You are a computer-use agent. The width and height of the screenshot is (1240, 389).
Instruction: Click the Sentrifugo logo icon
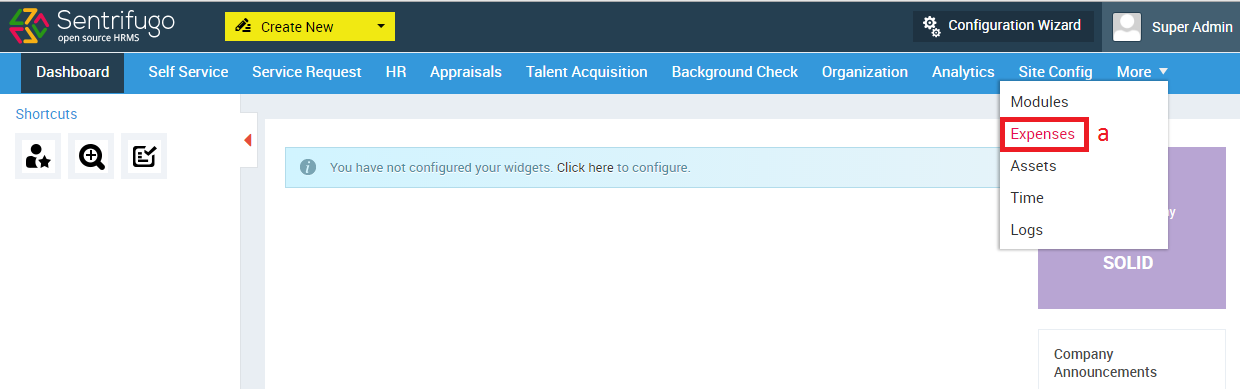[x=27, y=26]
